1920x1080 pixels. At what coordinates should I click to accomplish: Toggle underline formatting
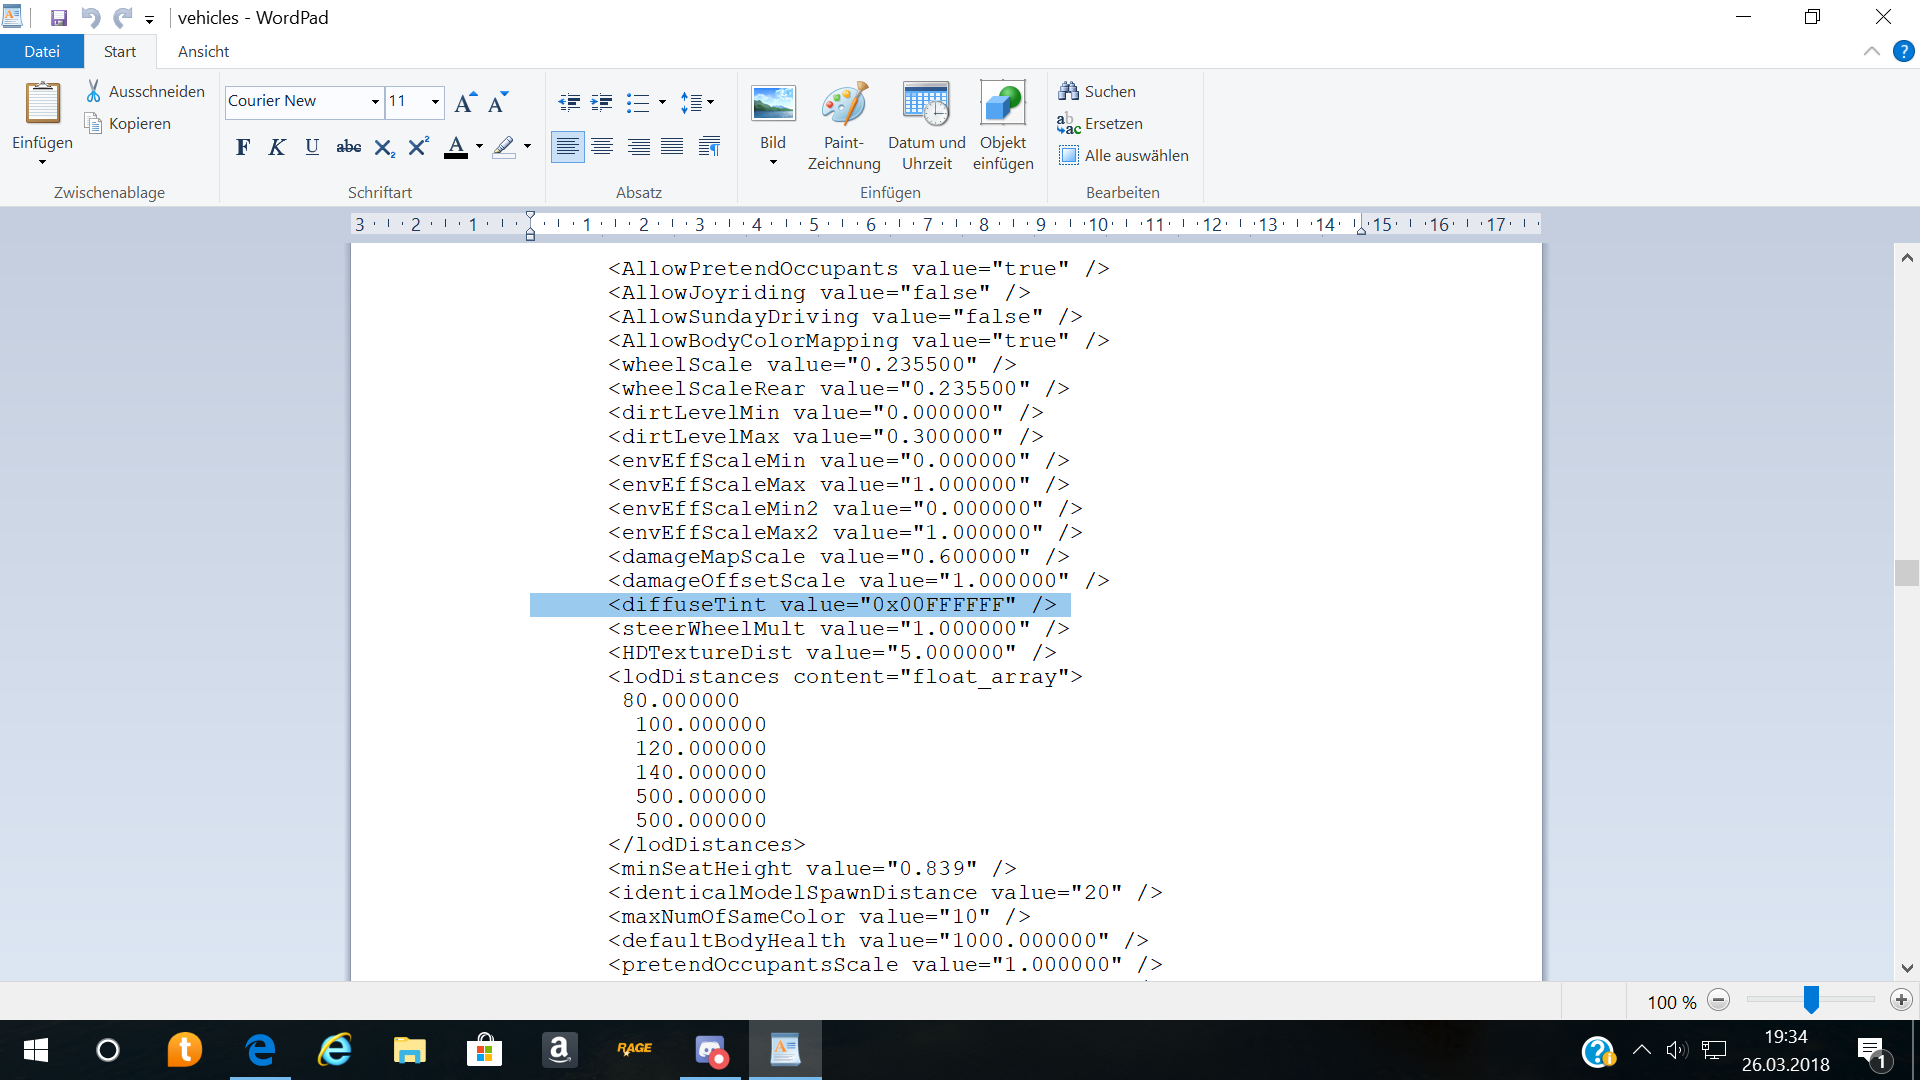(312, 147)
